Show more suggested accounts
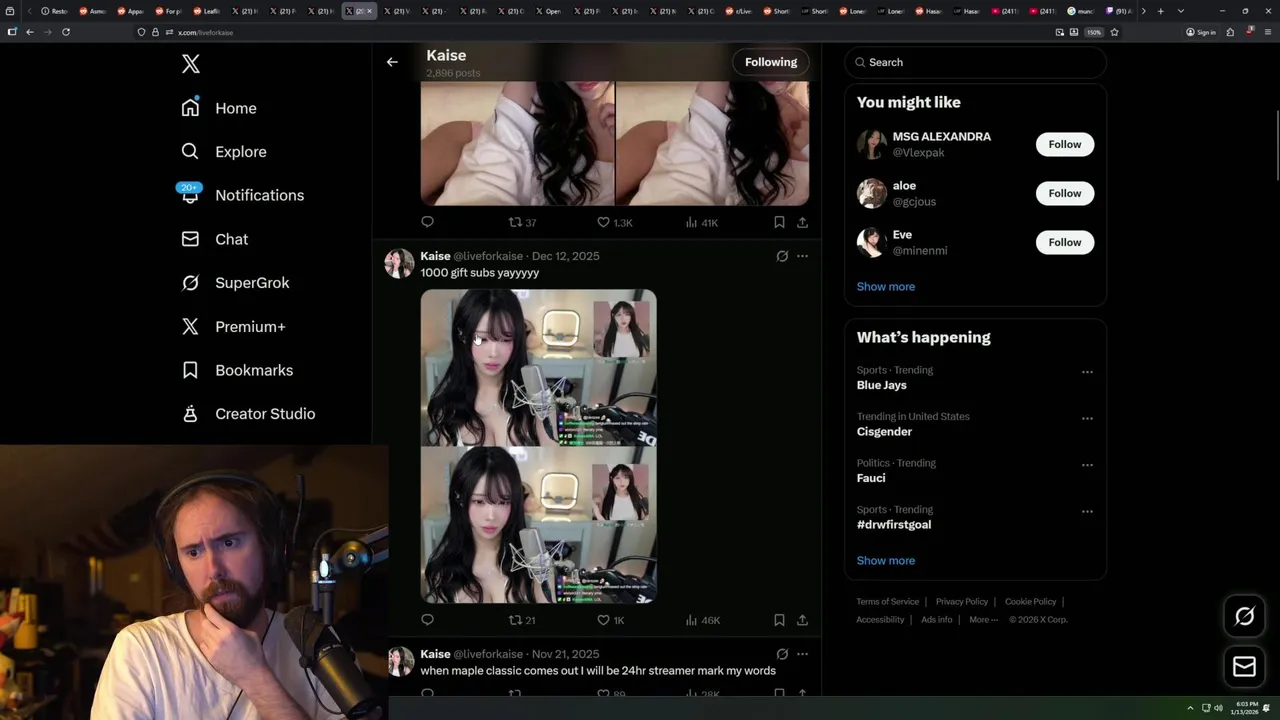 pyautogui.click(x=886, y=287)
